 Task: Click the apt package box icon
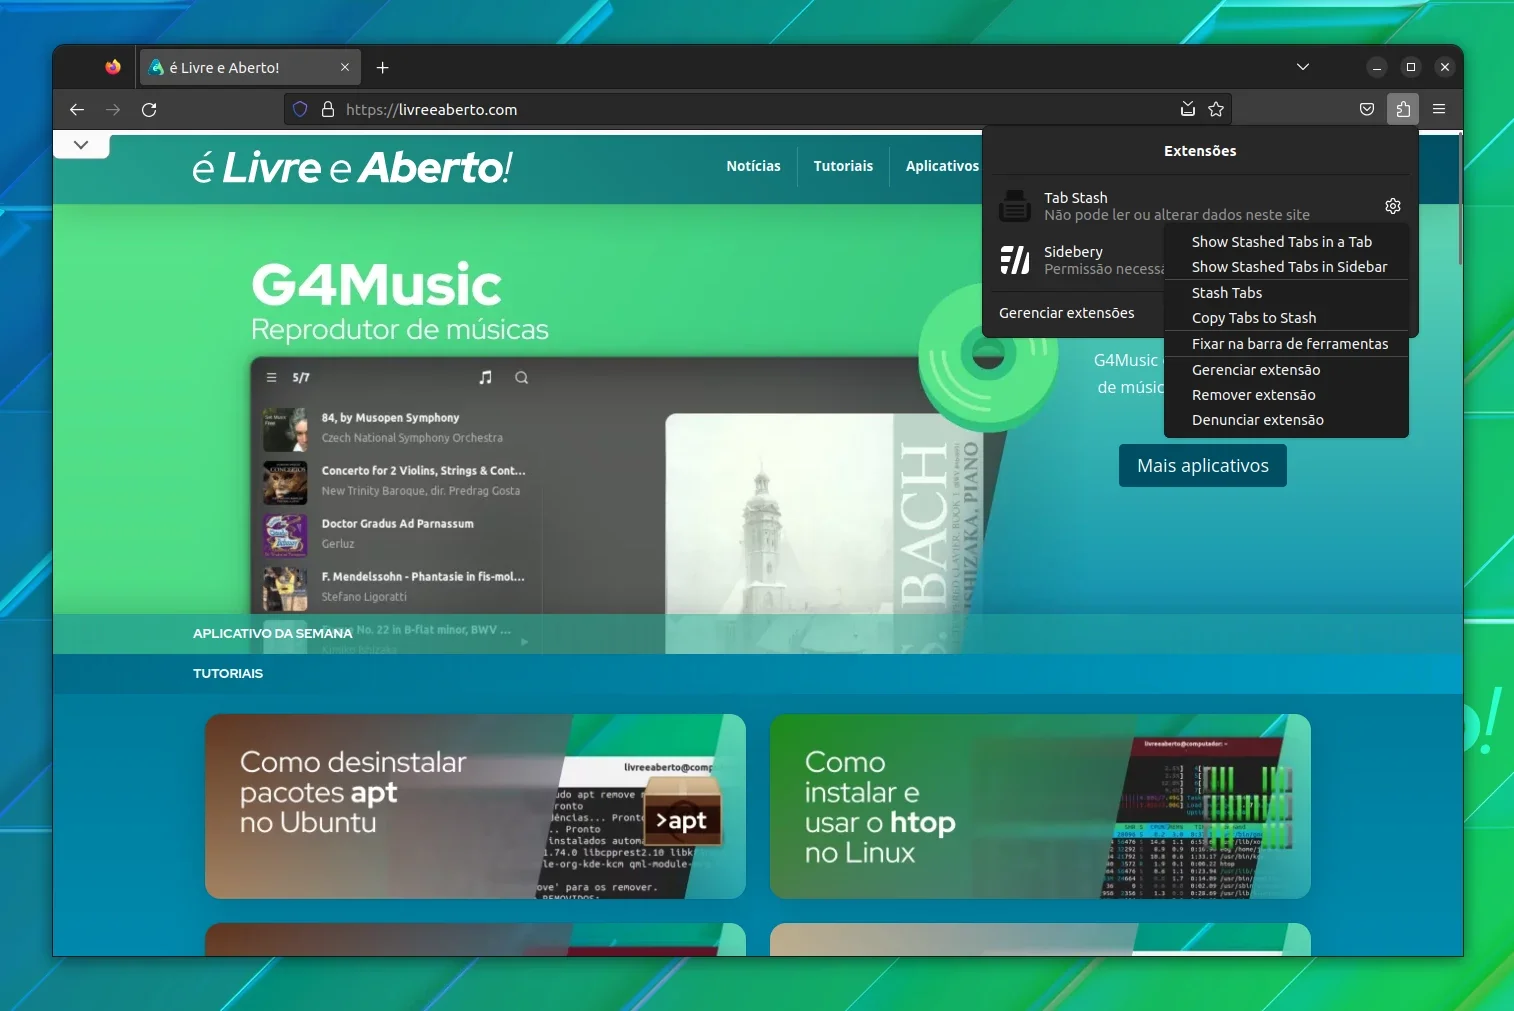pos(681,812)
